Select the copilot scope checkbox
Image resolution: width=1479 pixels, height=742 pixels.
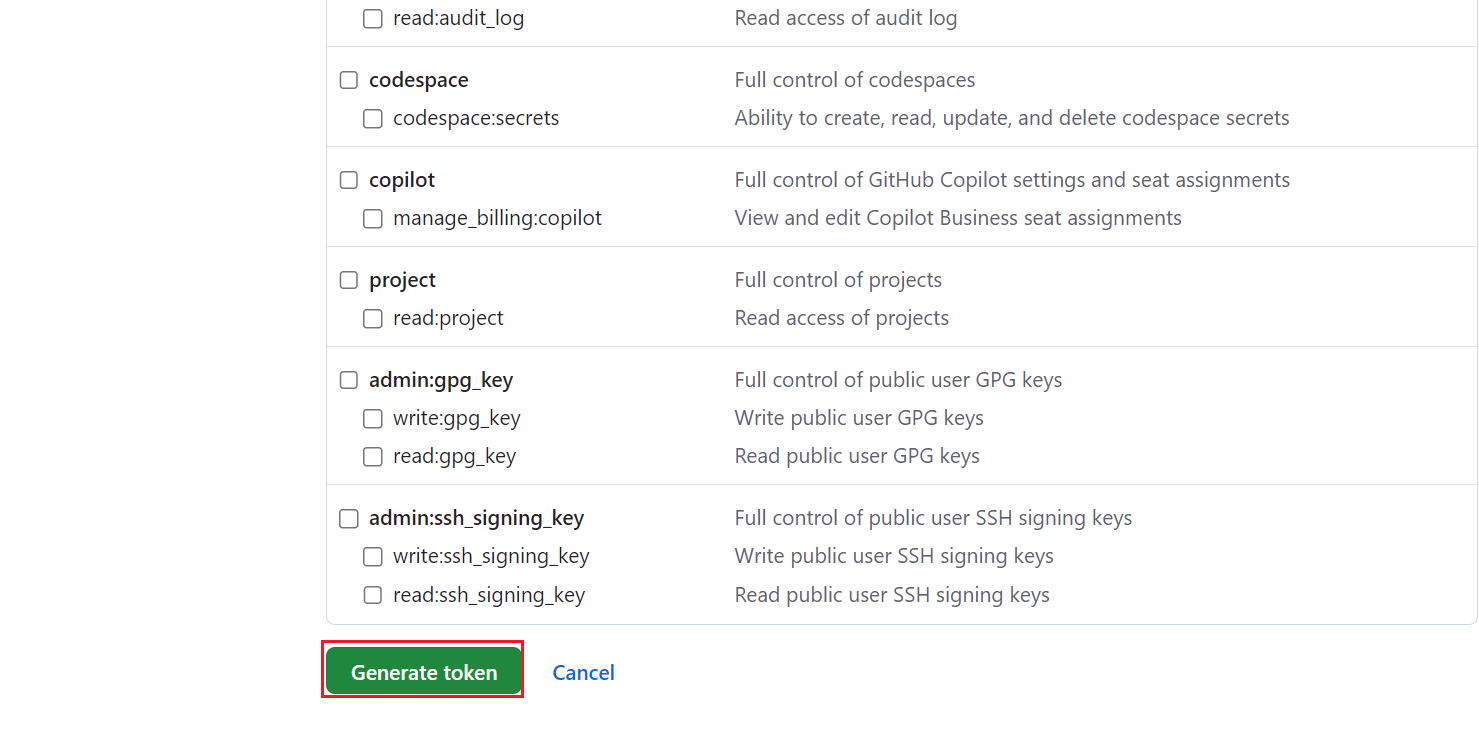coord(349,180)
